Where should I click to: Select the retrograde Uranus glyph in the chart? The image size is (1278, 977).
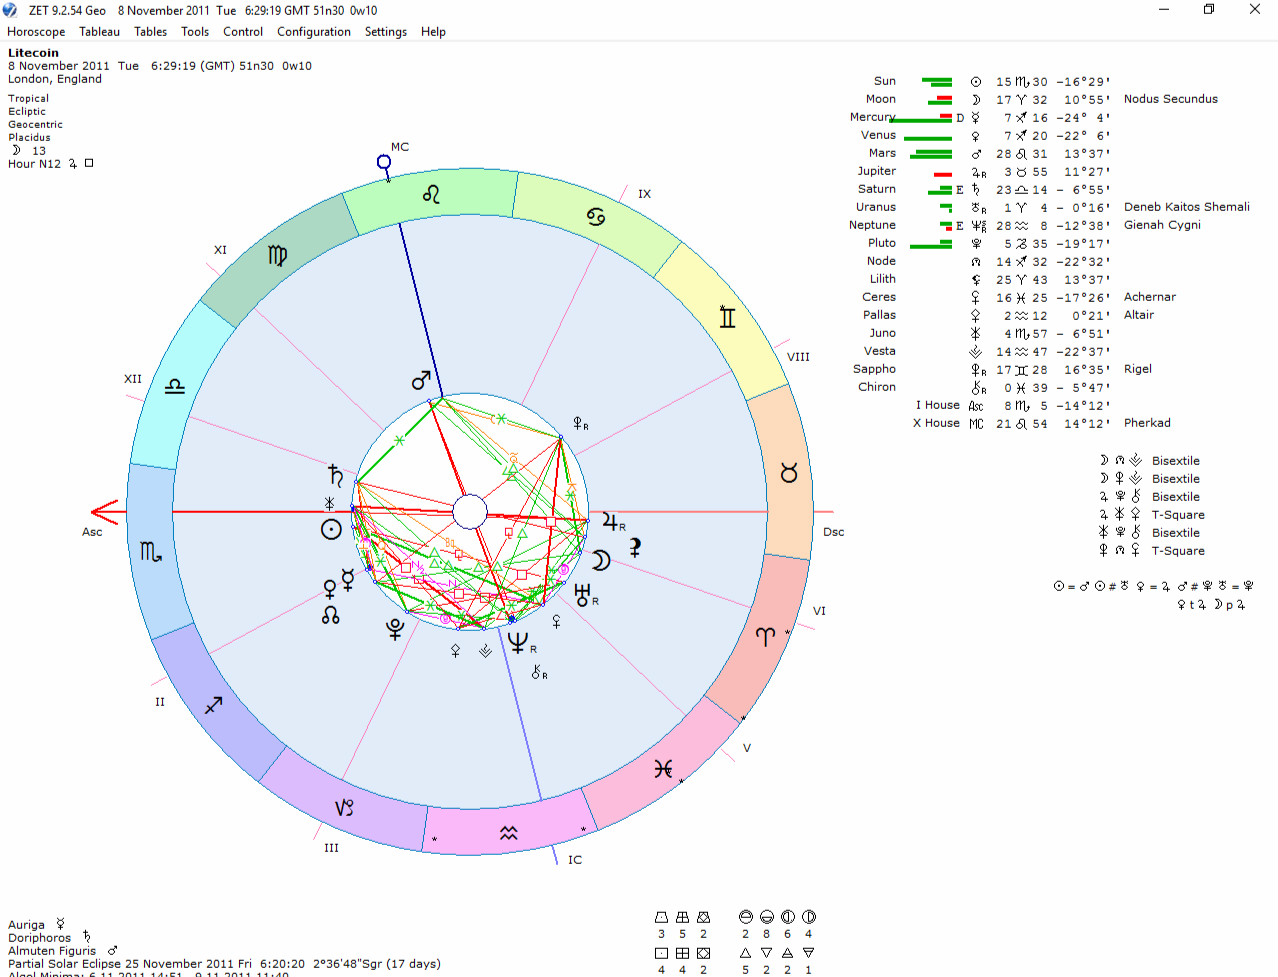click(586, 596)
